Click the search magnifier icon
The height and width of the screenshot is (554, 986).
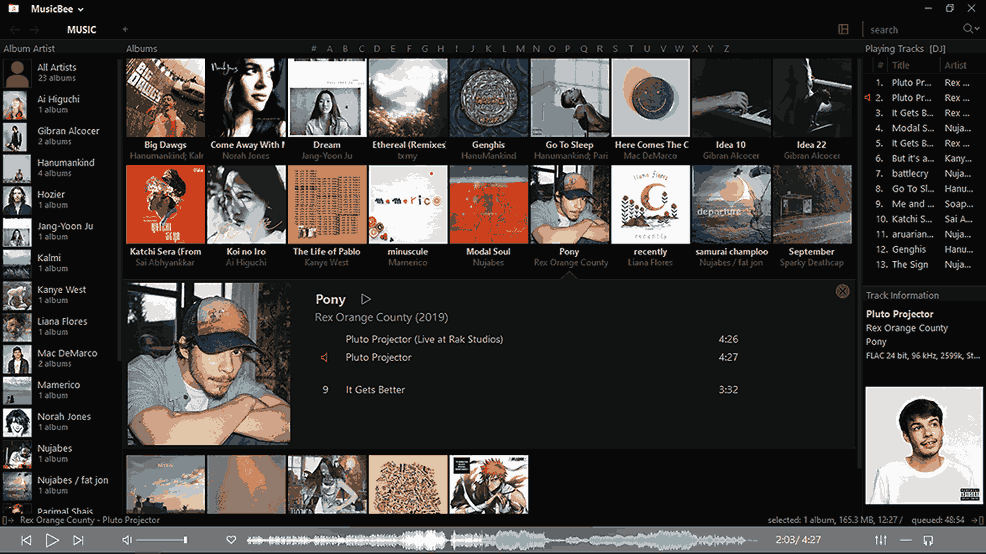[969, 29]
